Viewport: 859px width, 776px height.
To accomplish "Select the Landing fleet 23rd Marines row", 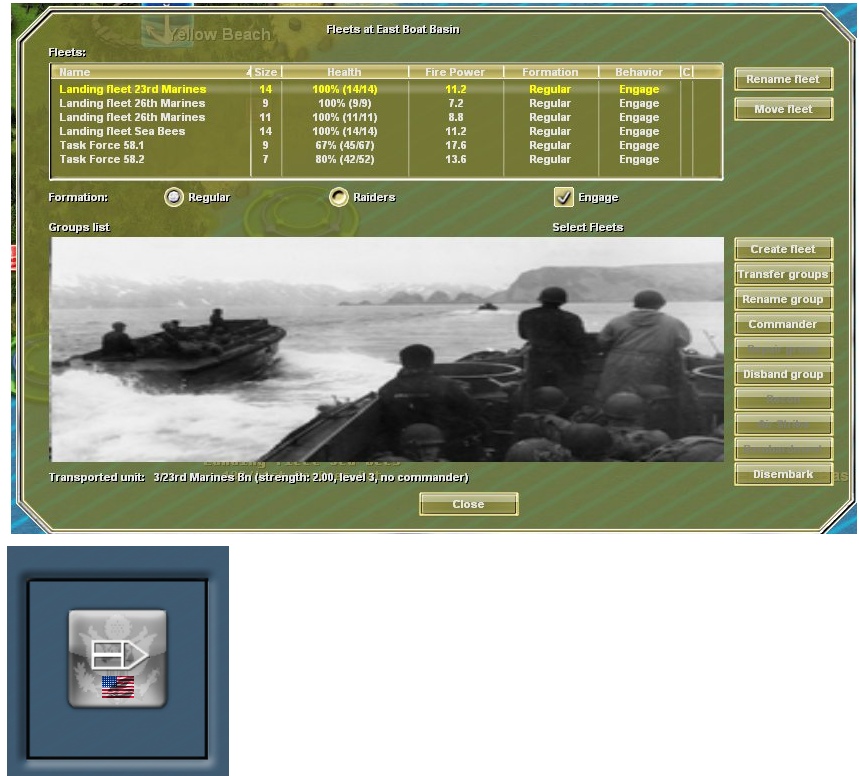I will click(386, 89).
